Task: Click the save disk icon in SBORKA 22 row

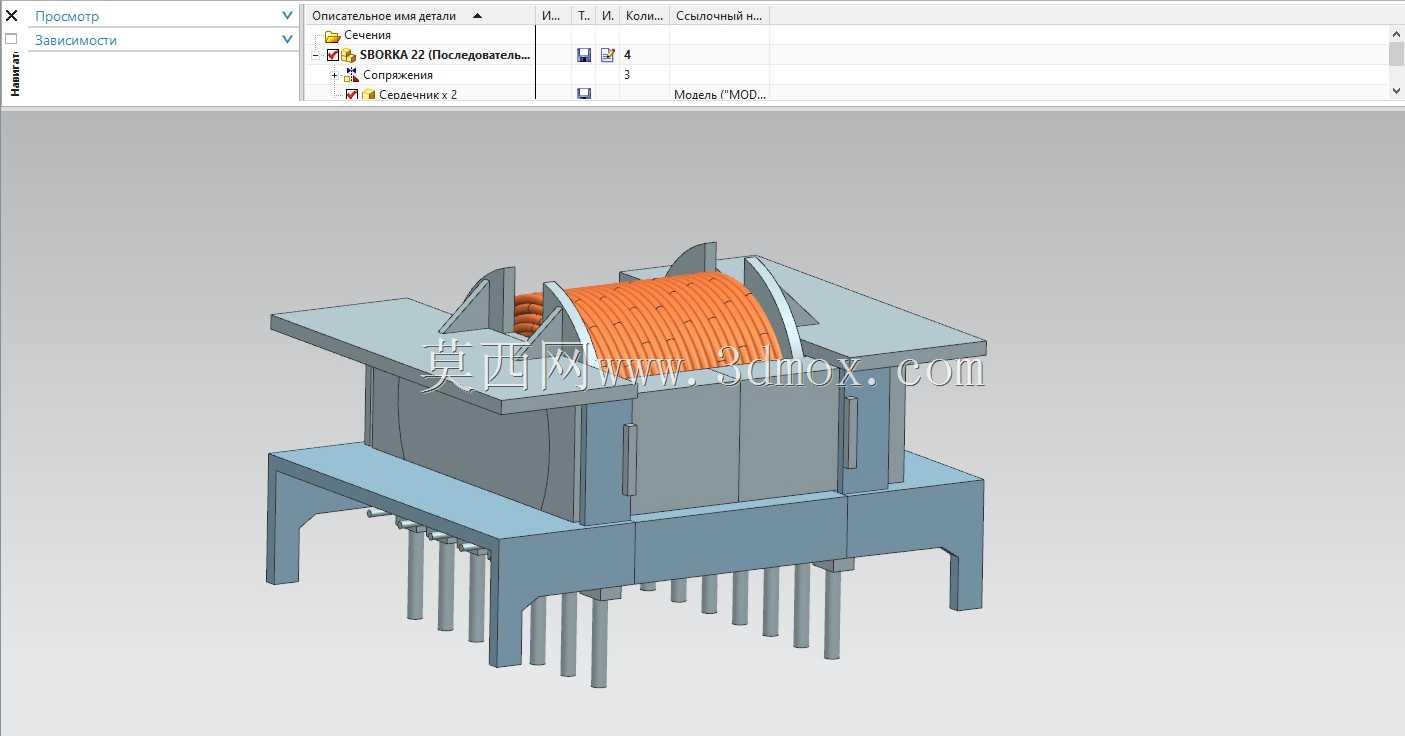Action: pos(584,55)
